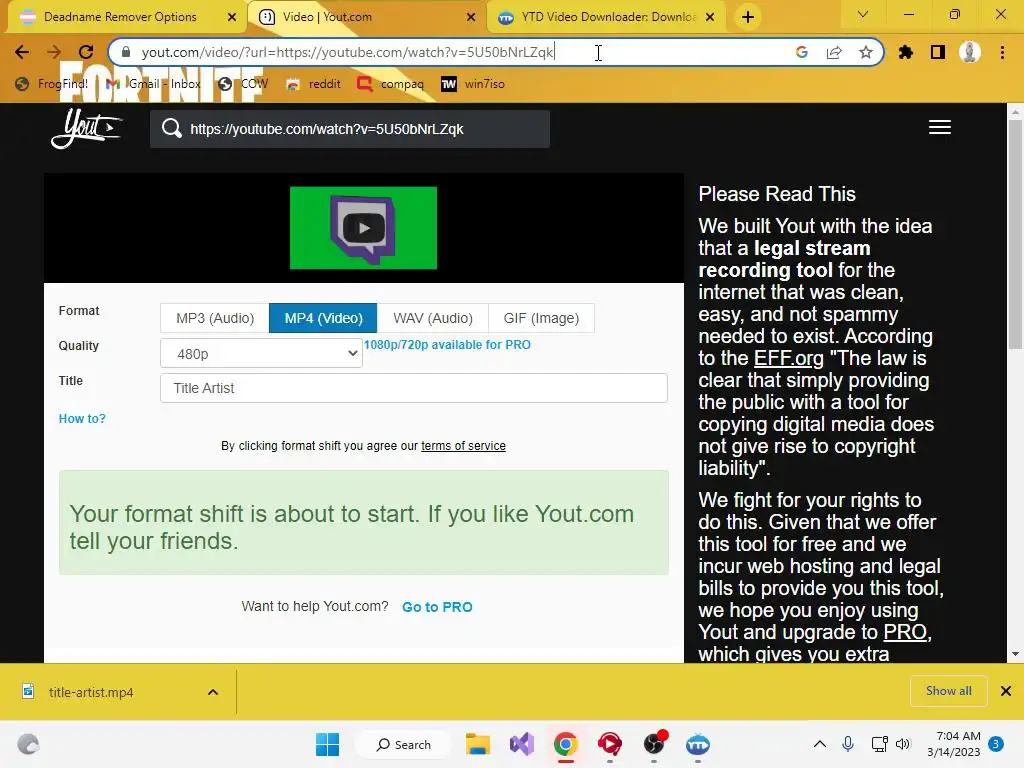Click the Chrome taskbar icon
Viewport: 1024px width, 768px height.
tap(566, 744)
